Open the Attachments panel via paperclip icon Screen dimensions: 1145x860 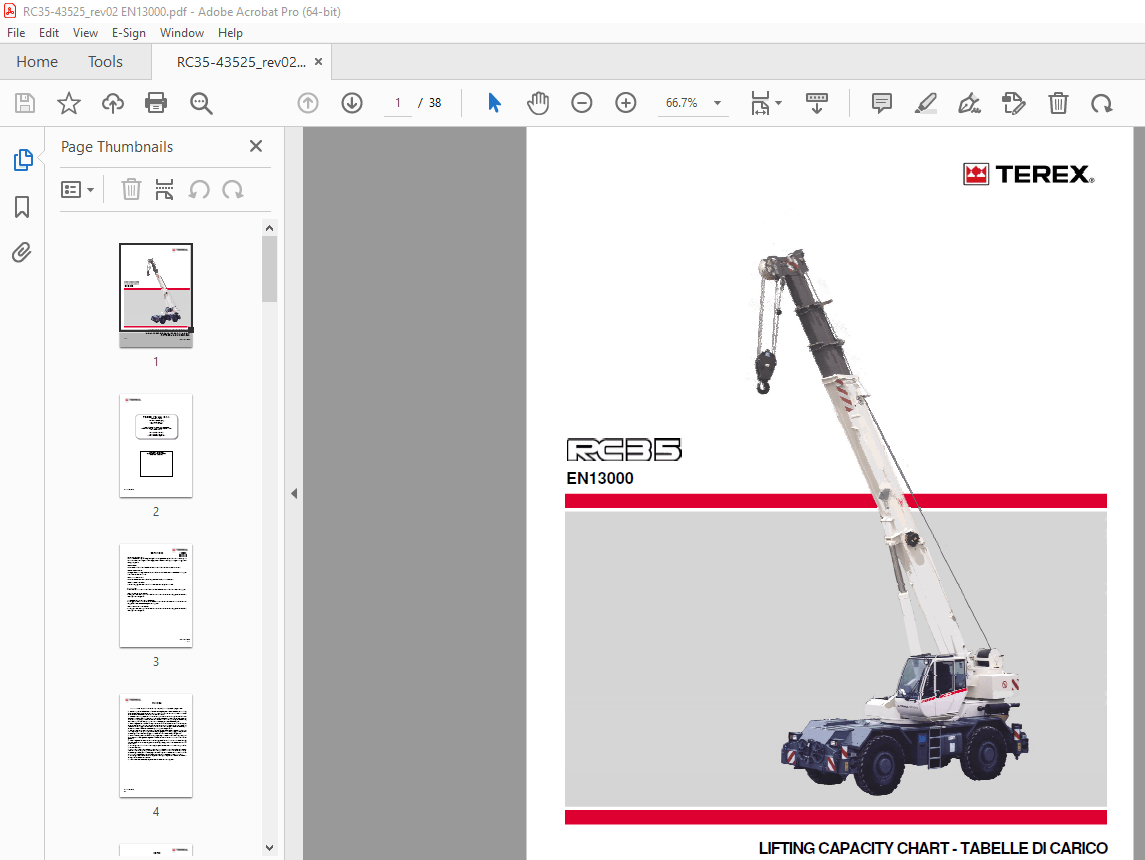[22, 252]
